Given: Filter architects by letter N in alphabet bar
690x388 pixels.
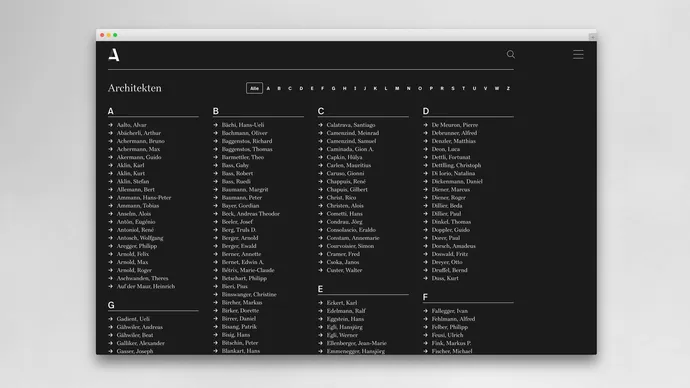Looking at the screenshot, I should 408,88.
